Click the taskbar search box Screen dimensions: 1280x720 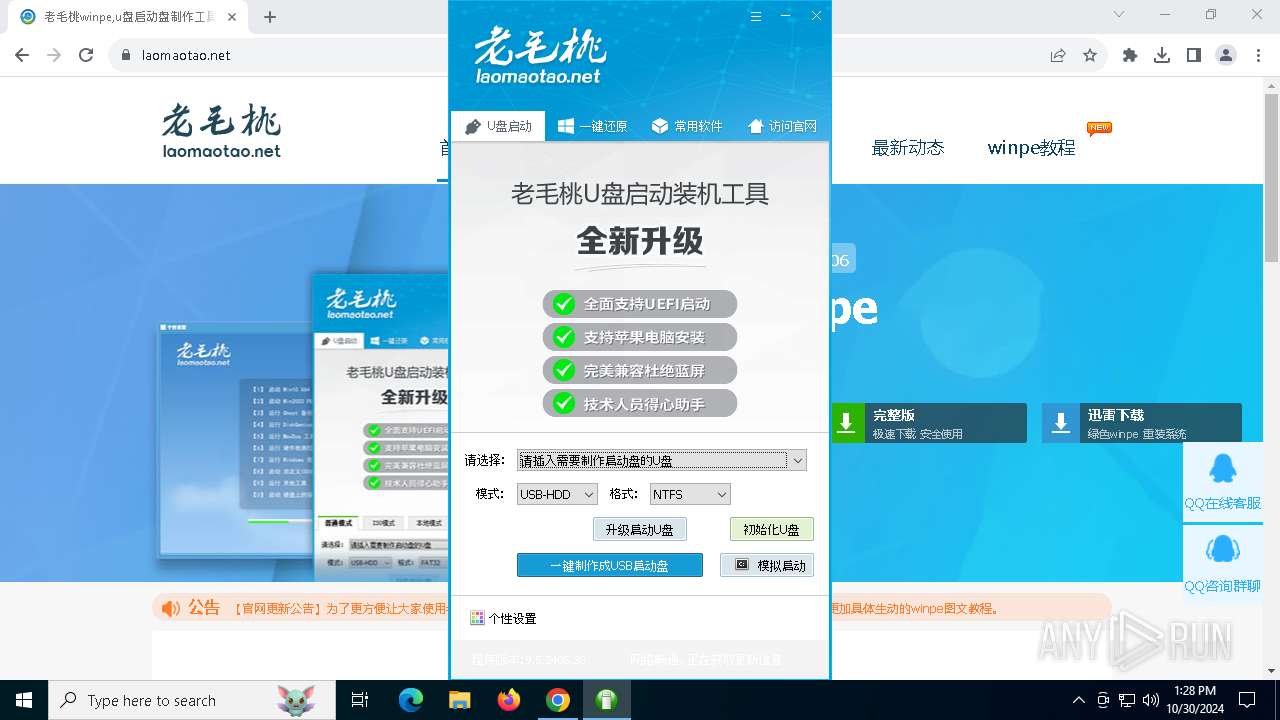click(x=192, y=700)
